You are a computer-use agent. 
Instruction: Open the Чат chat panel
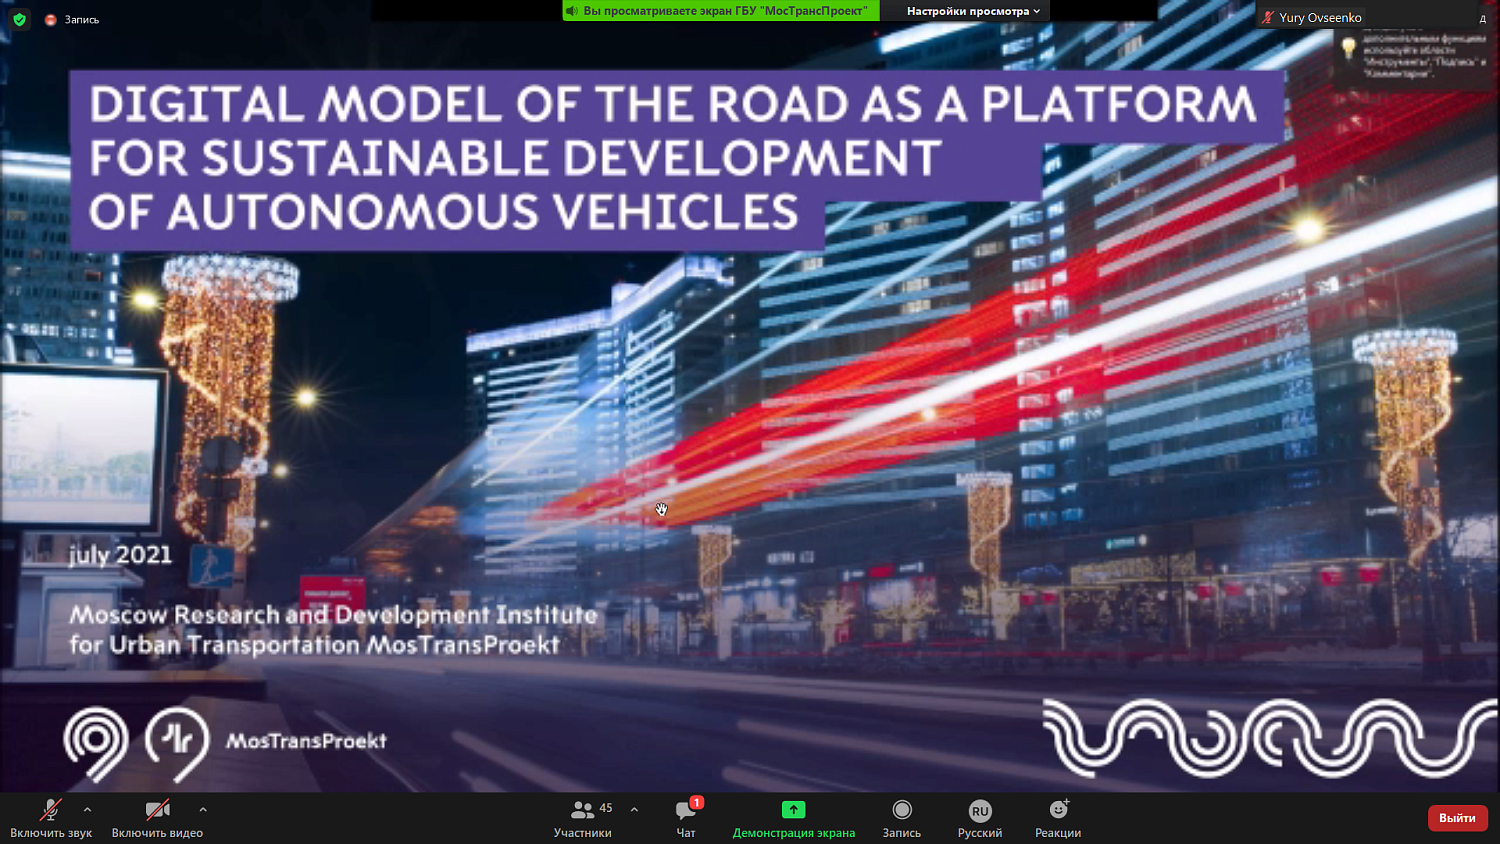tap(686, 817)
